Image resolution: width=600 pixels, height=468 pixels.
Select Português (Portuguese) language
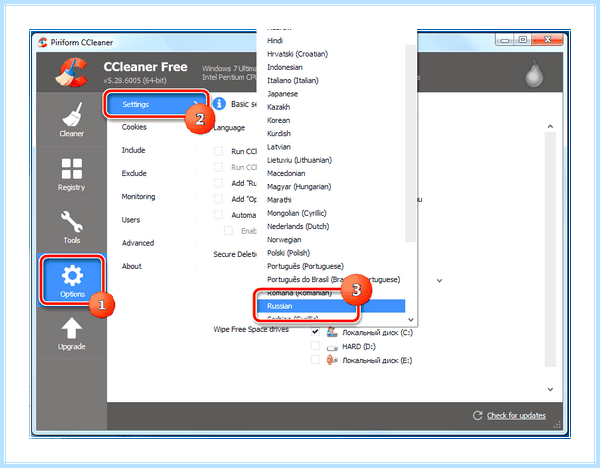(x=305, y=266)
